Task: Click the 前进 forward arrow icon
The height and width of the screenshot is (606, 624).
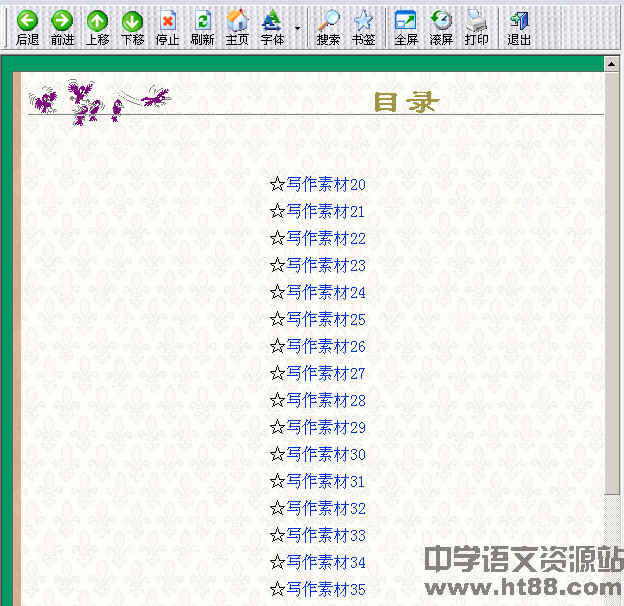Action: click(x=62, y=21)
